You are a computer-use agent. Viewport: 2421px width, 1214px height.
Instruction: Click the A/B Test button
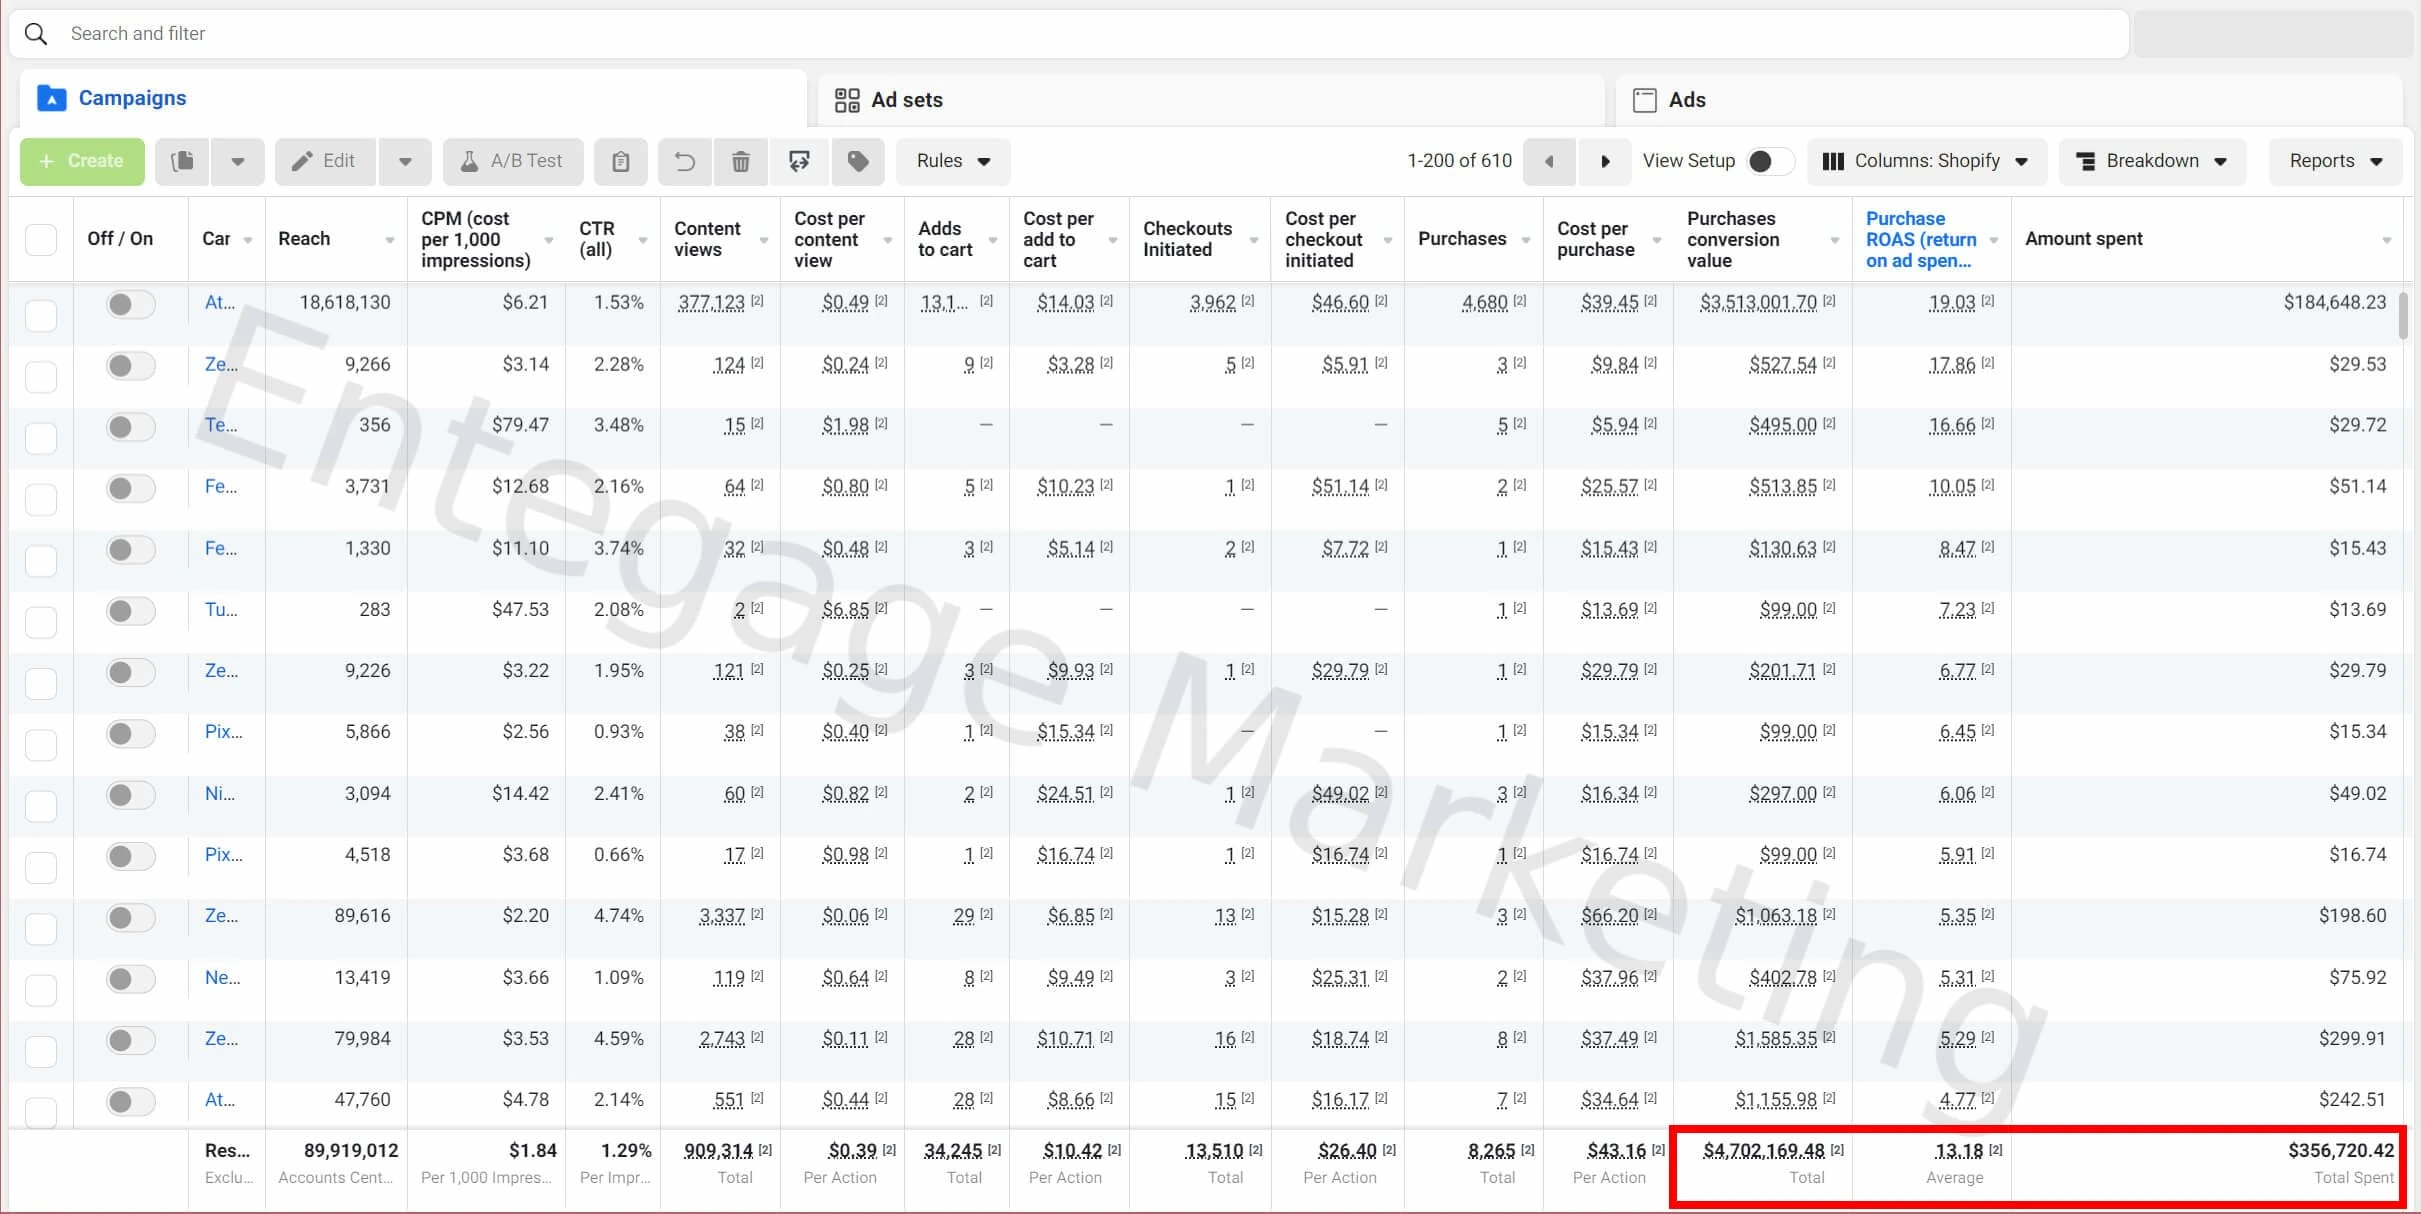click(512, 161)
